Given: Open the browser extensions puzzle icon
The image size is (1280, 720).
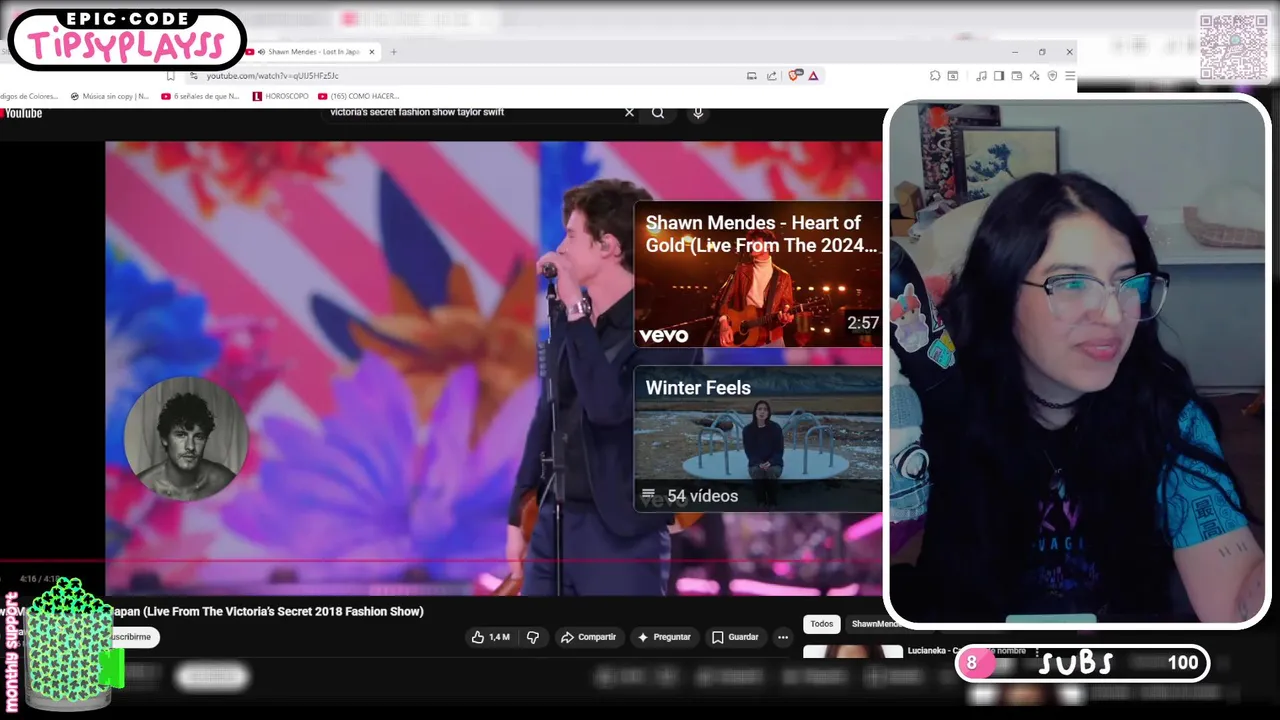Looking at the screenshot, I should [935, 76].
